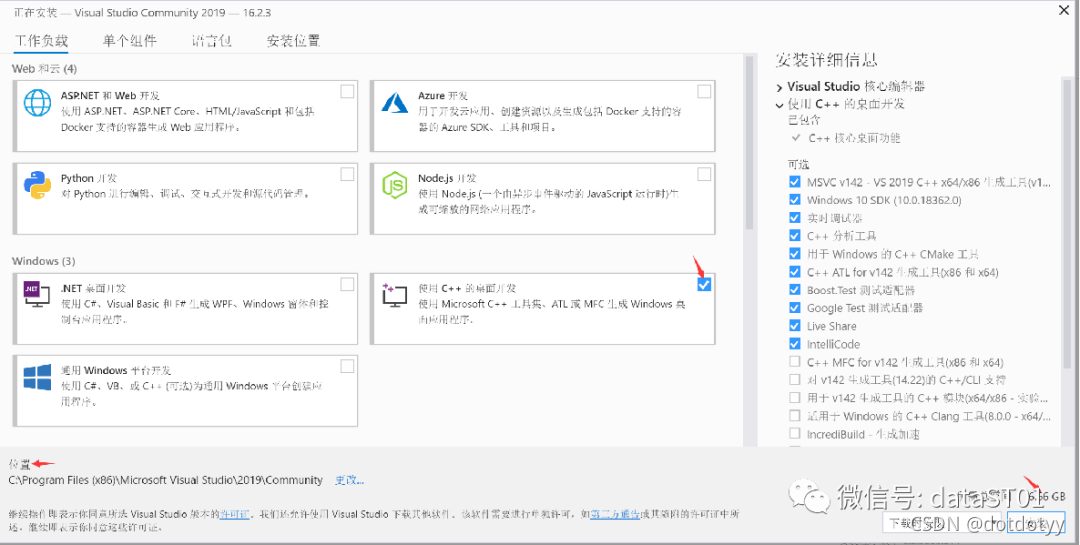1080x545 pixels.
Task: Select the installation path C:\Program Files (x86) text
Action: [165, 480]
